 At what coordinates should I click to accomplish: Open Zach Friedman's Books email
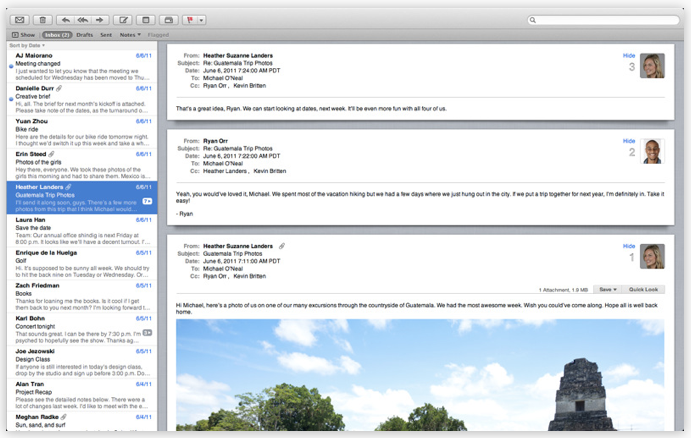pyautogui.click(x=82, y=296)
